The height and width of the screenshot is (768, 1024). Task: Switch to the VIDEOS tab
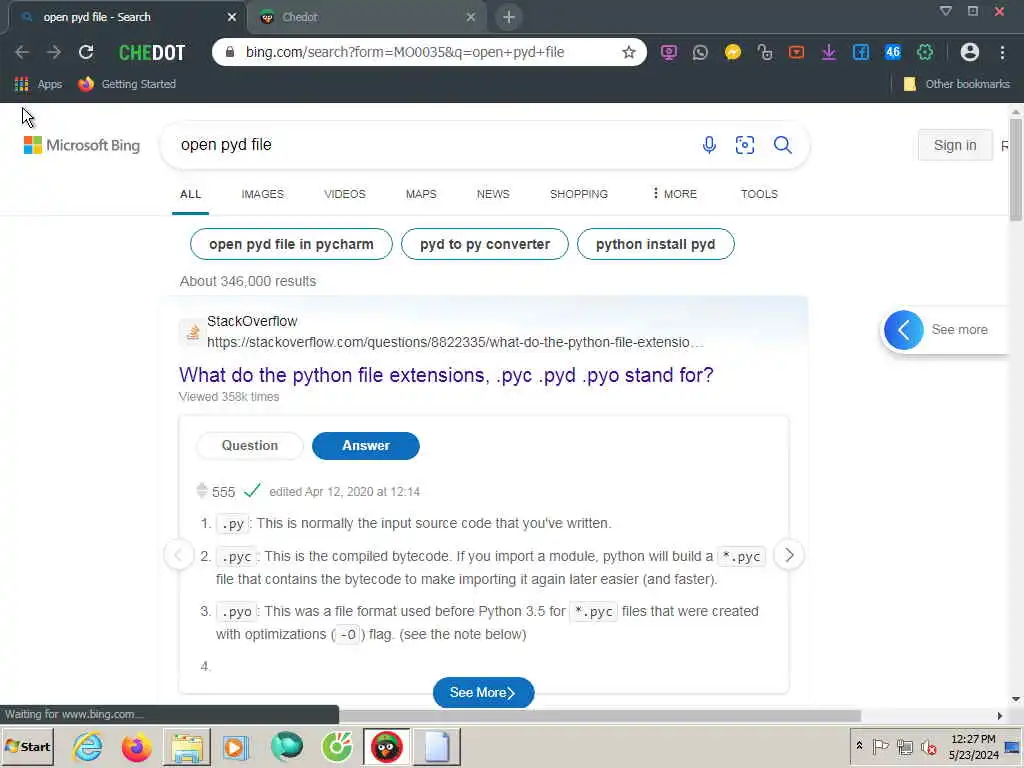tap(345, 194)
